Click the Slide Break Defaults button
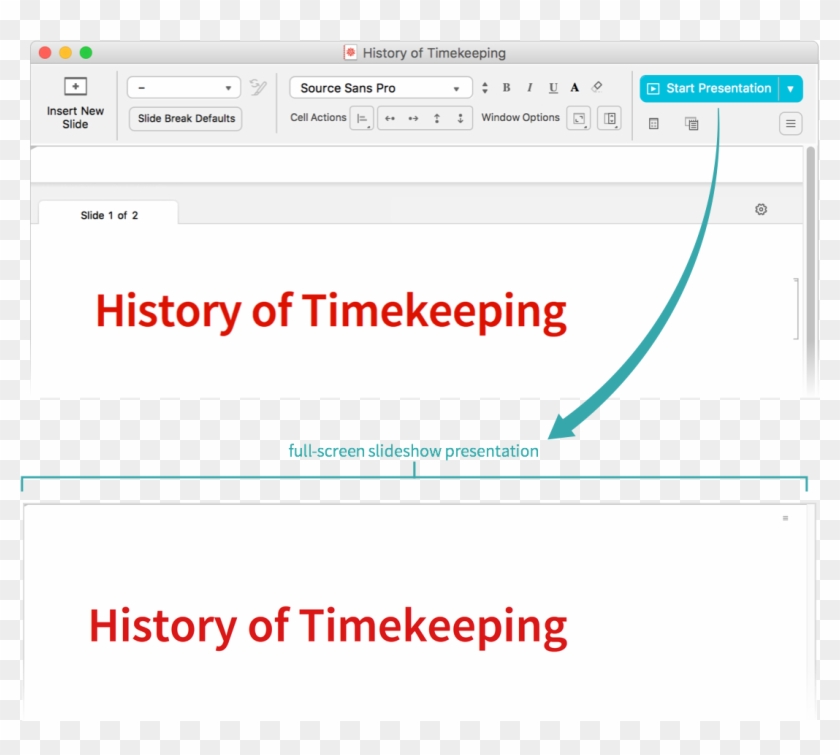Viewport: 840px width, 755px height. (x=186, y=118)
